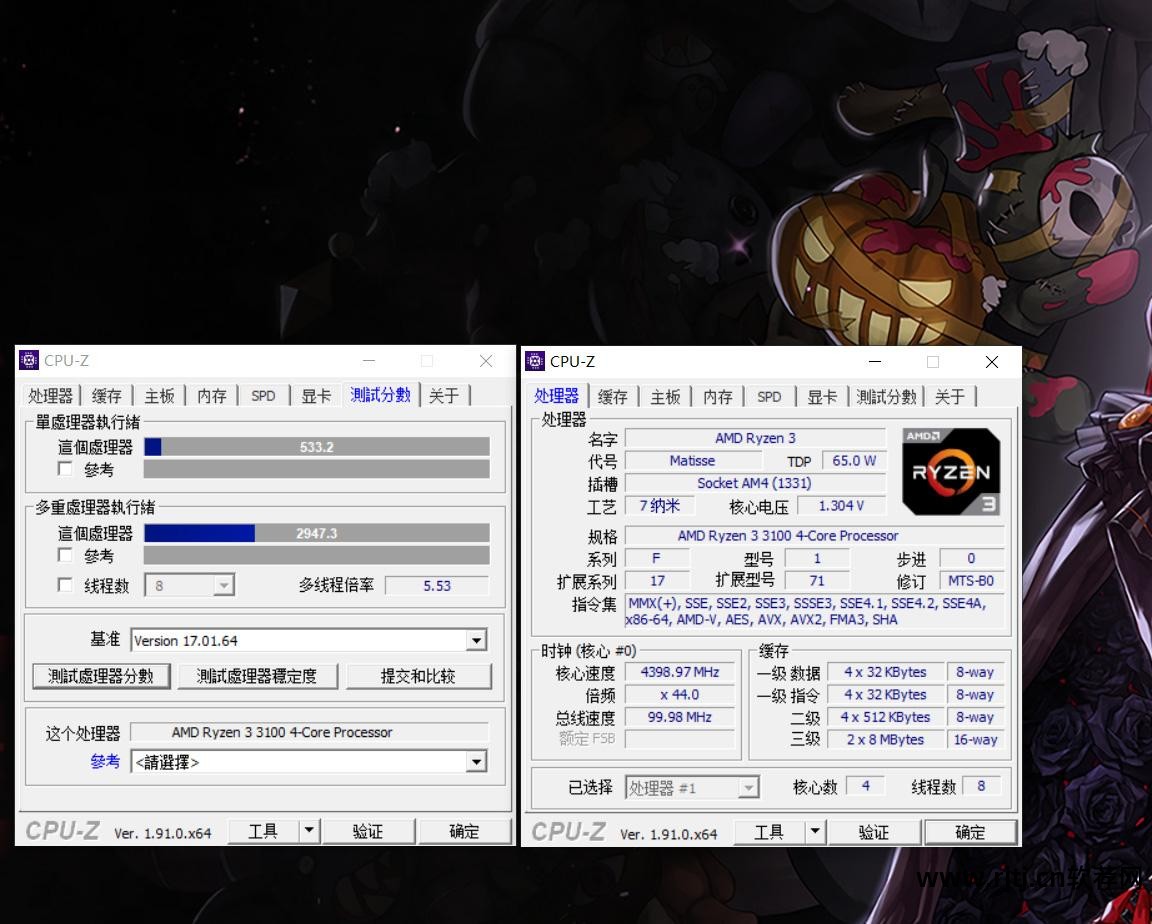
Task: Click the blue 參考 link label
Action: point(105,761)
